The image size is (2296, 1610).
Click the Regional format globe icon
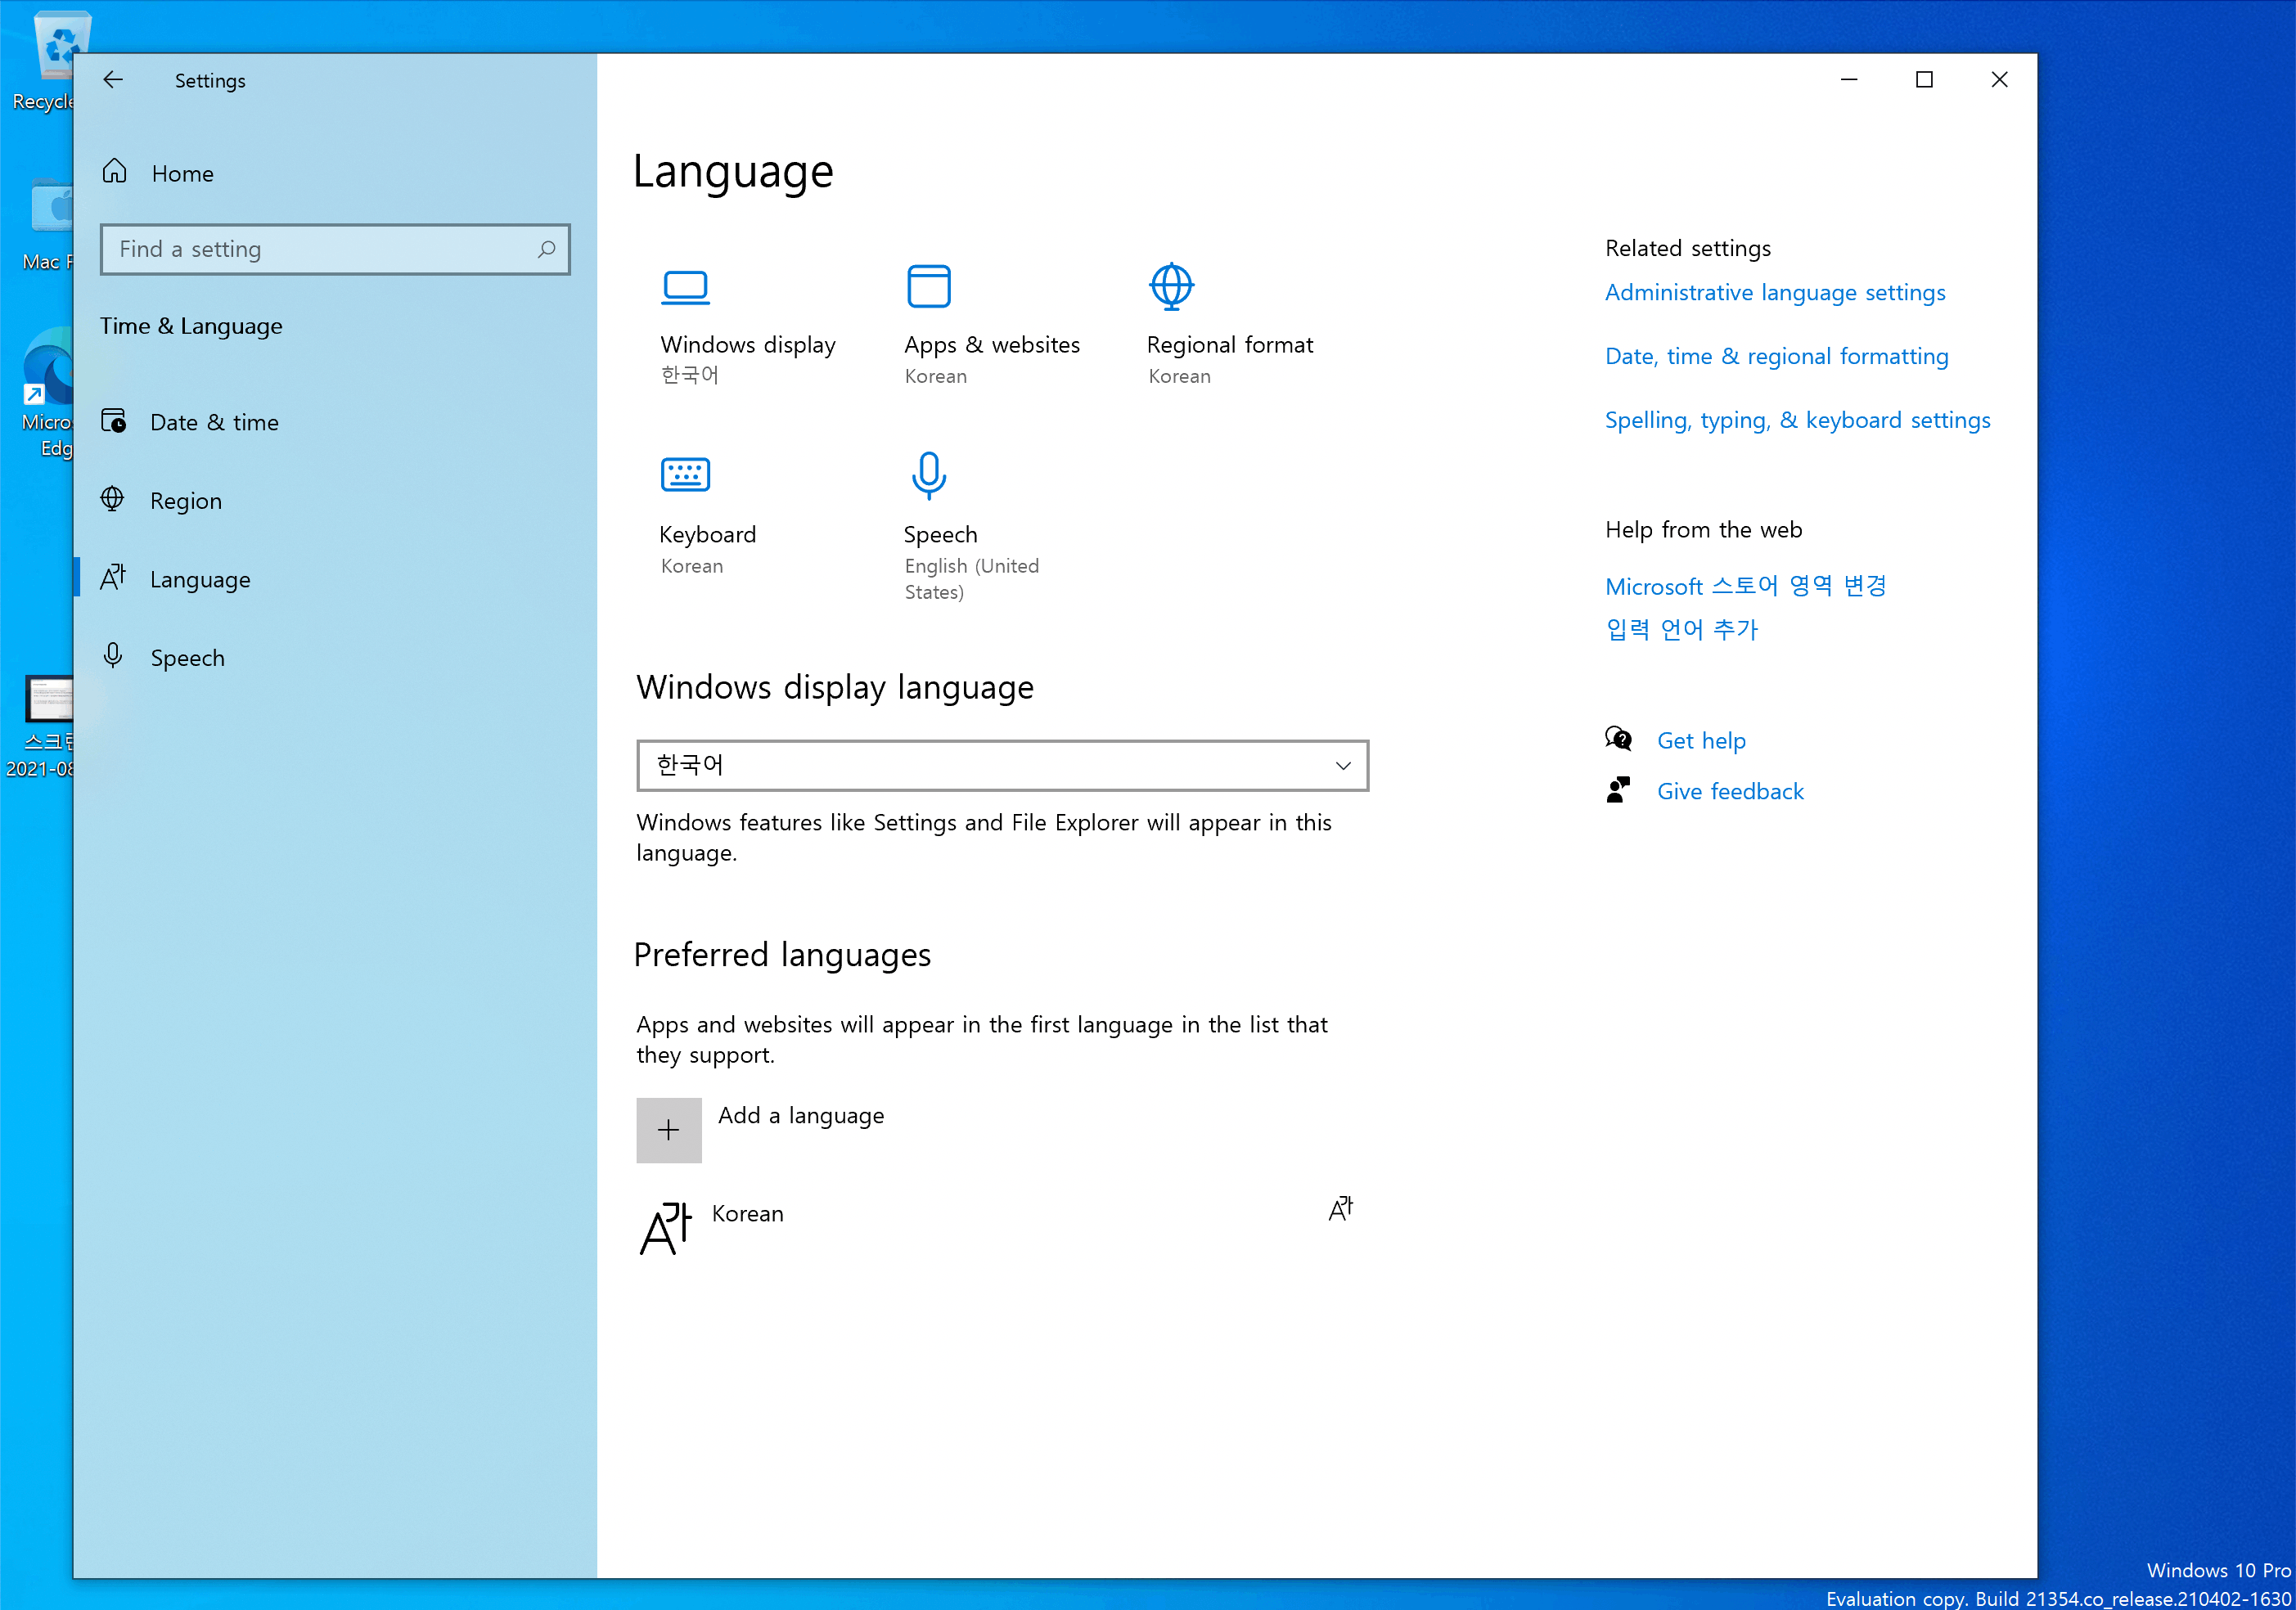(1171, 287)
